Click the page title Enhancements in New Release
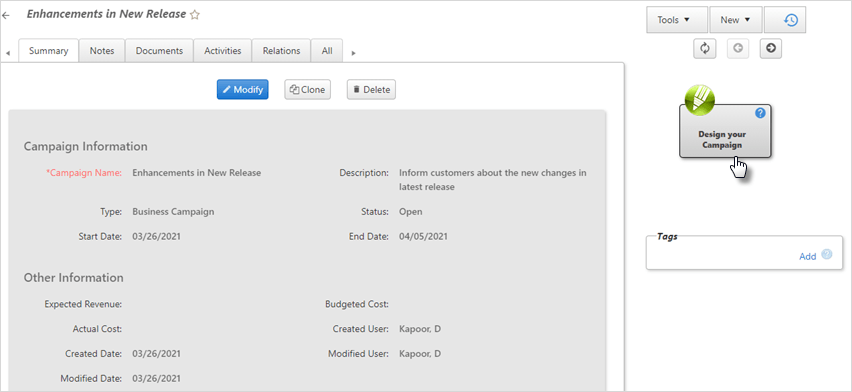Screen dimensions: 852x392 pyautogui.click(x=106, y=14)
